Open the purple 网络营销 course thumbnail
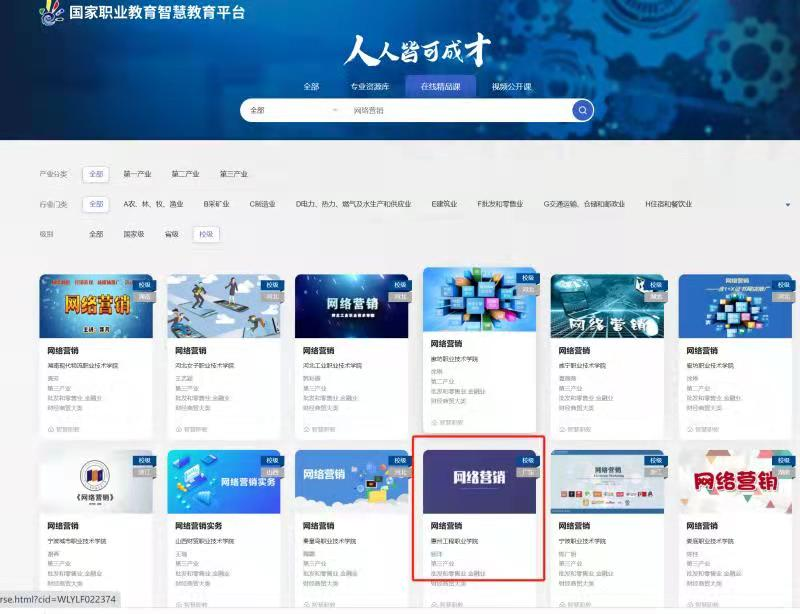 tap(480, 482)
